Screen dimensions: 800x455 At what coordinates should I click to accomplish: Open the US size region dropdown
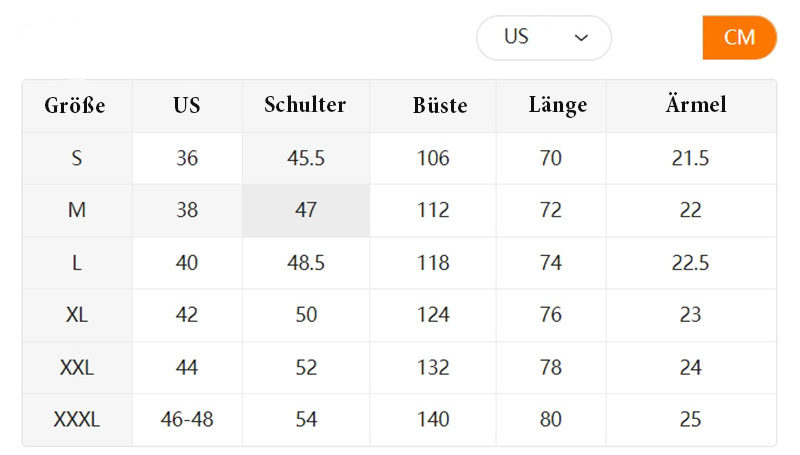click(543, 38)
